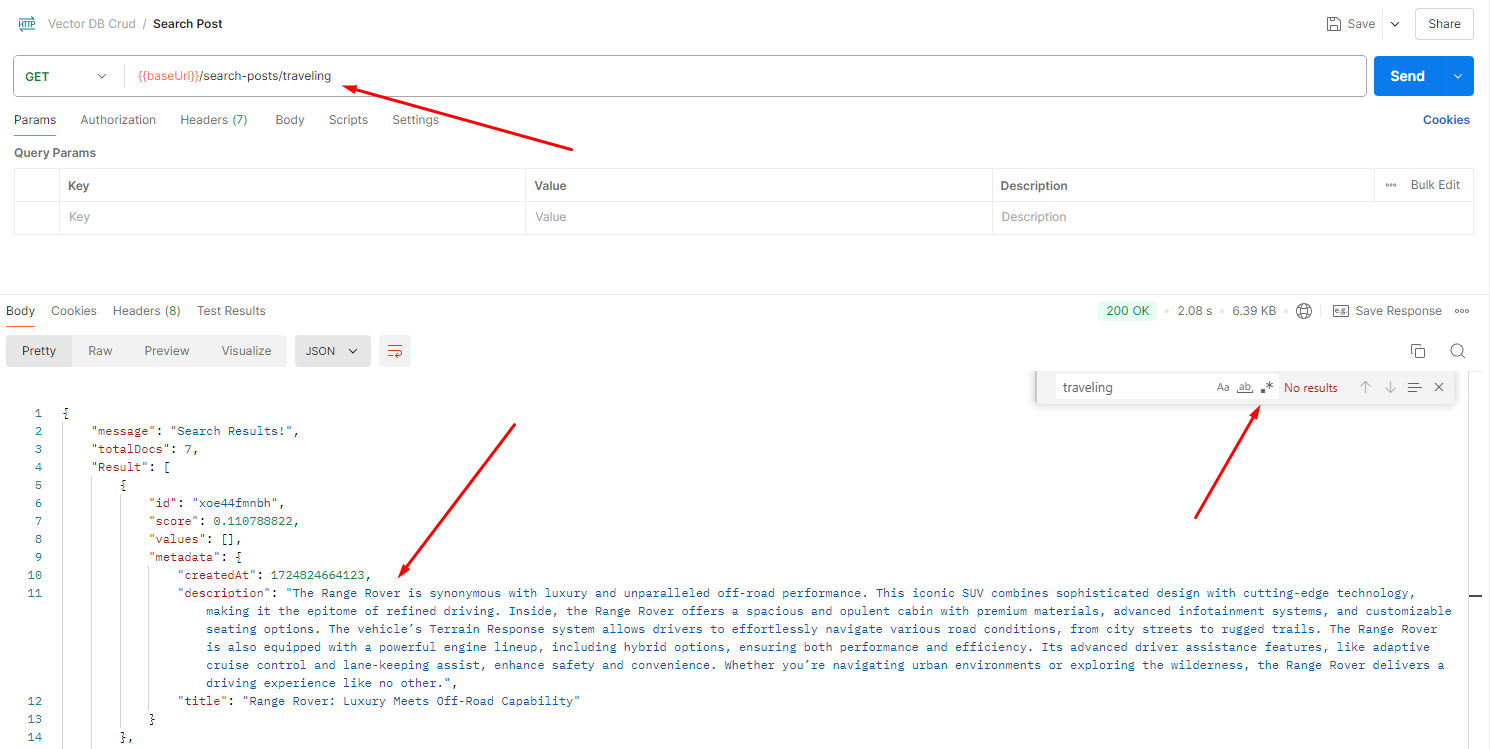The width and height of the screenshot is (1490, 749).
Task: Switch to the Headers (7) tab
Action: [x=213, y=119]
